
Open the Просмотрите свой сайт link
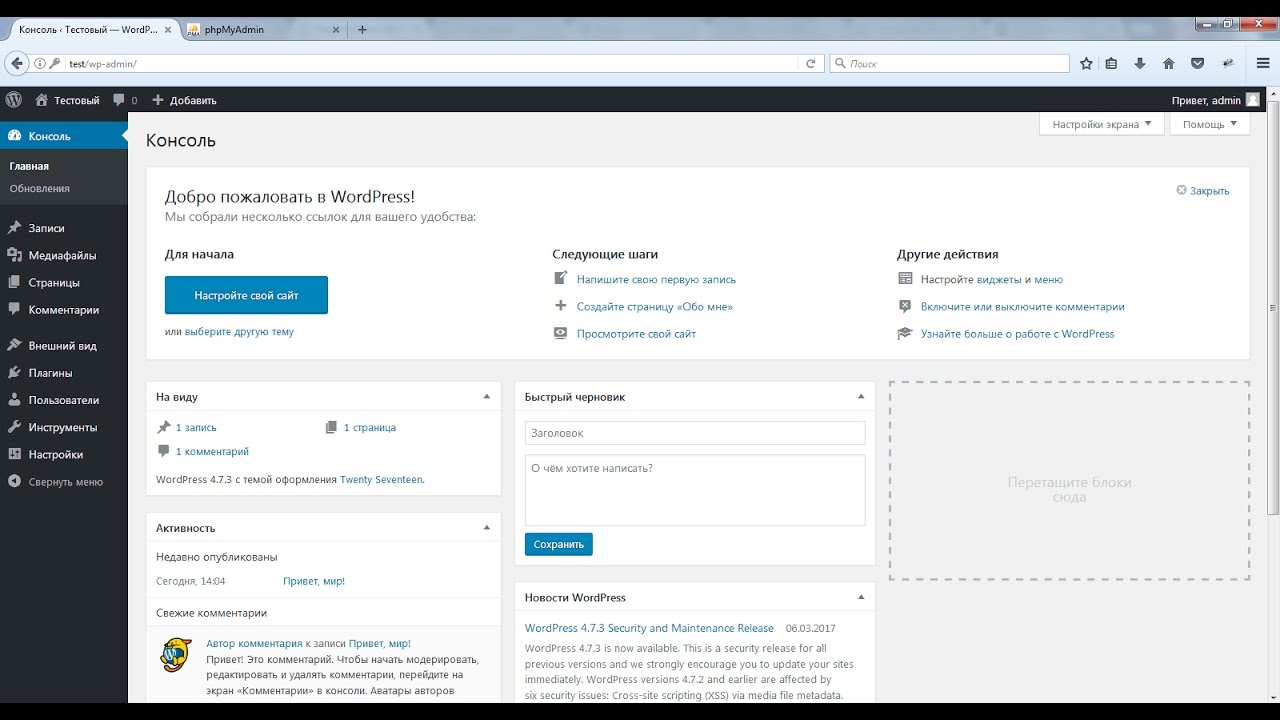point(636,333)
